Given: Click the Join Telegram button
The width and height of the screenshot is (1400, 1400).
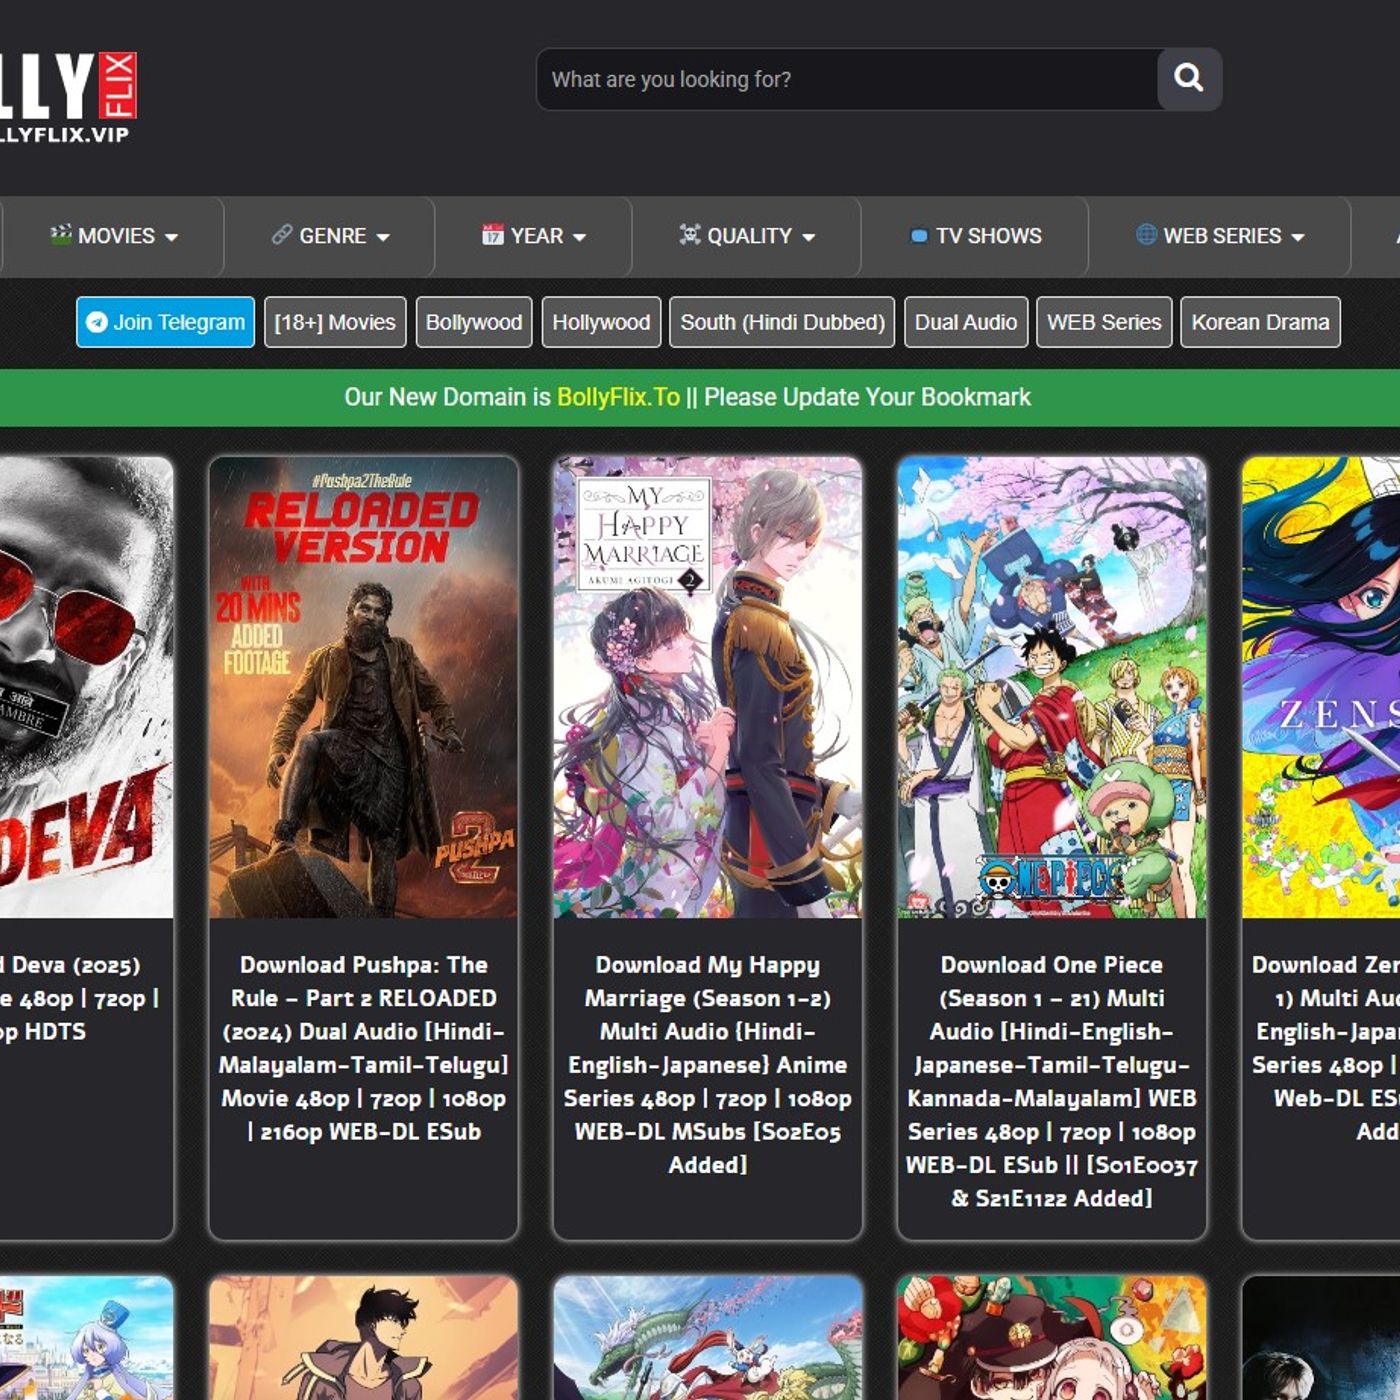Looking at the screenshot, I should [x=166, y=322].
